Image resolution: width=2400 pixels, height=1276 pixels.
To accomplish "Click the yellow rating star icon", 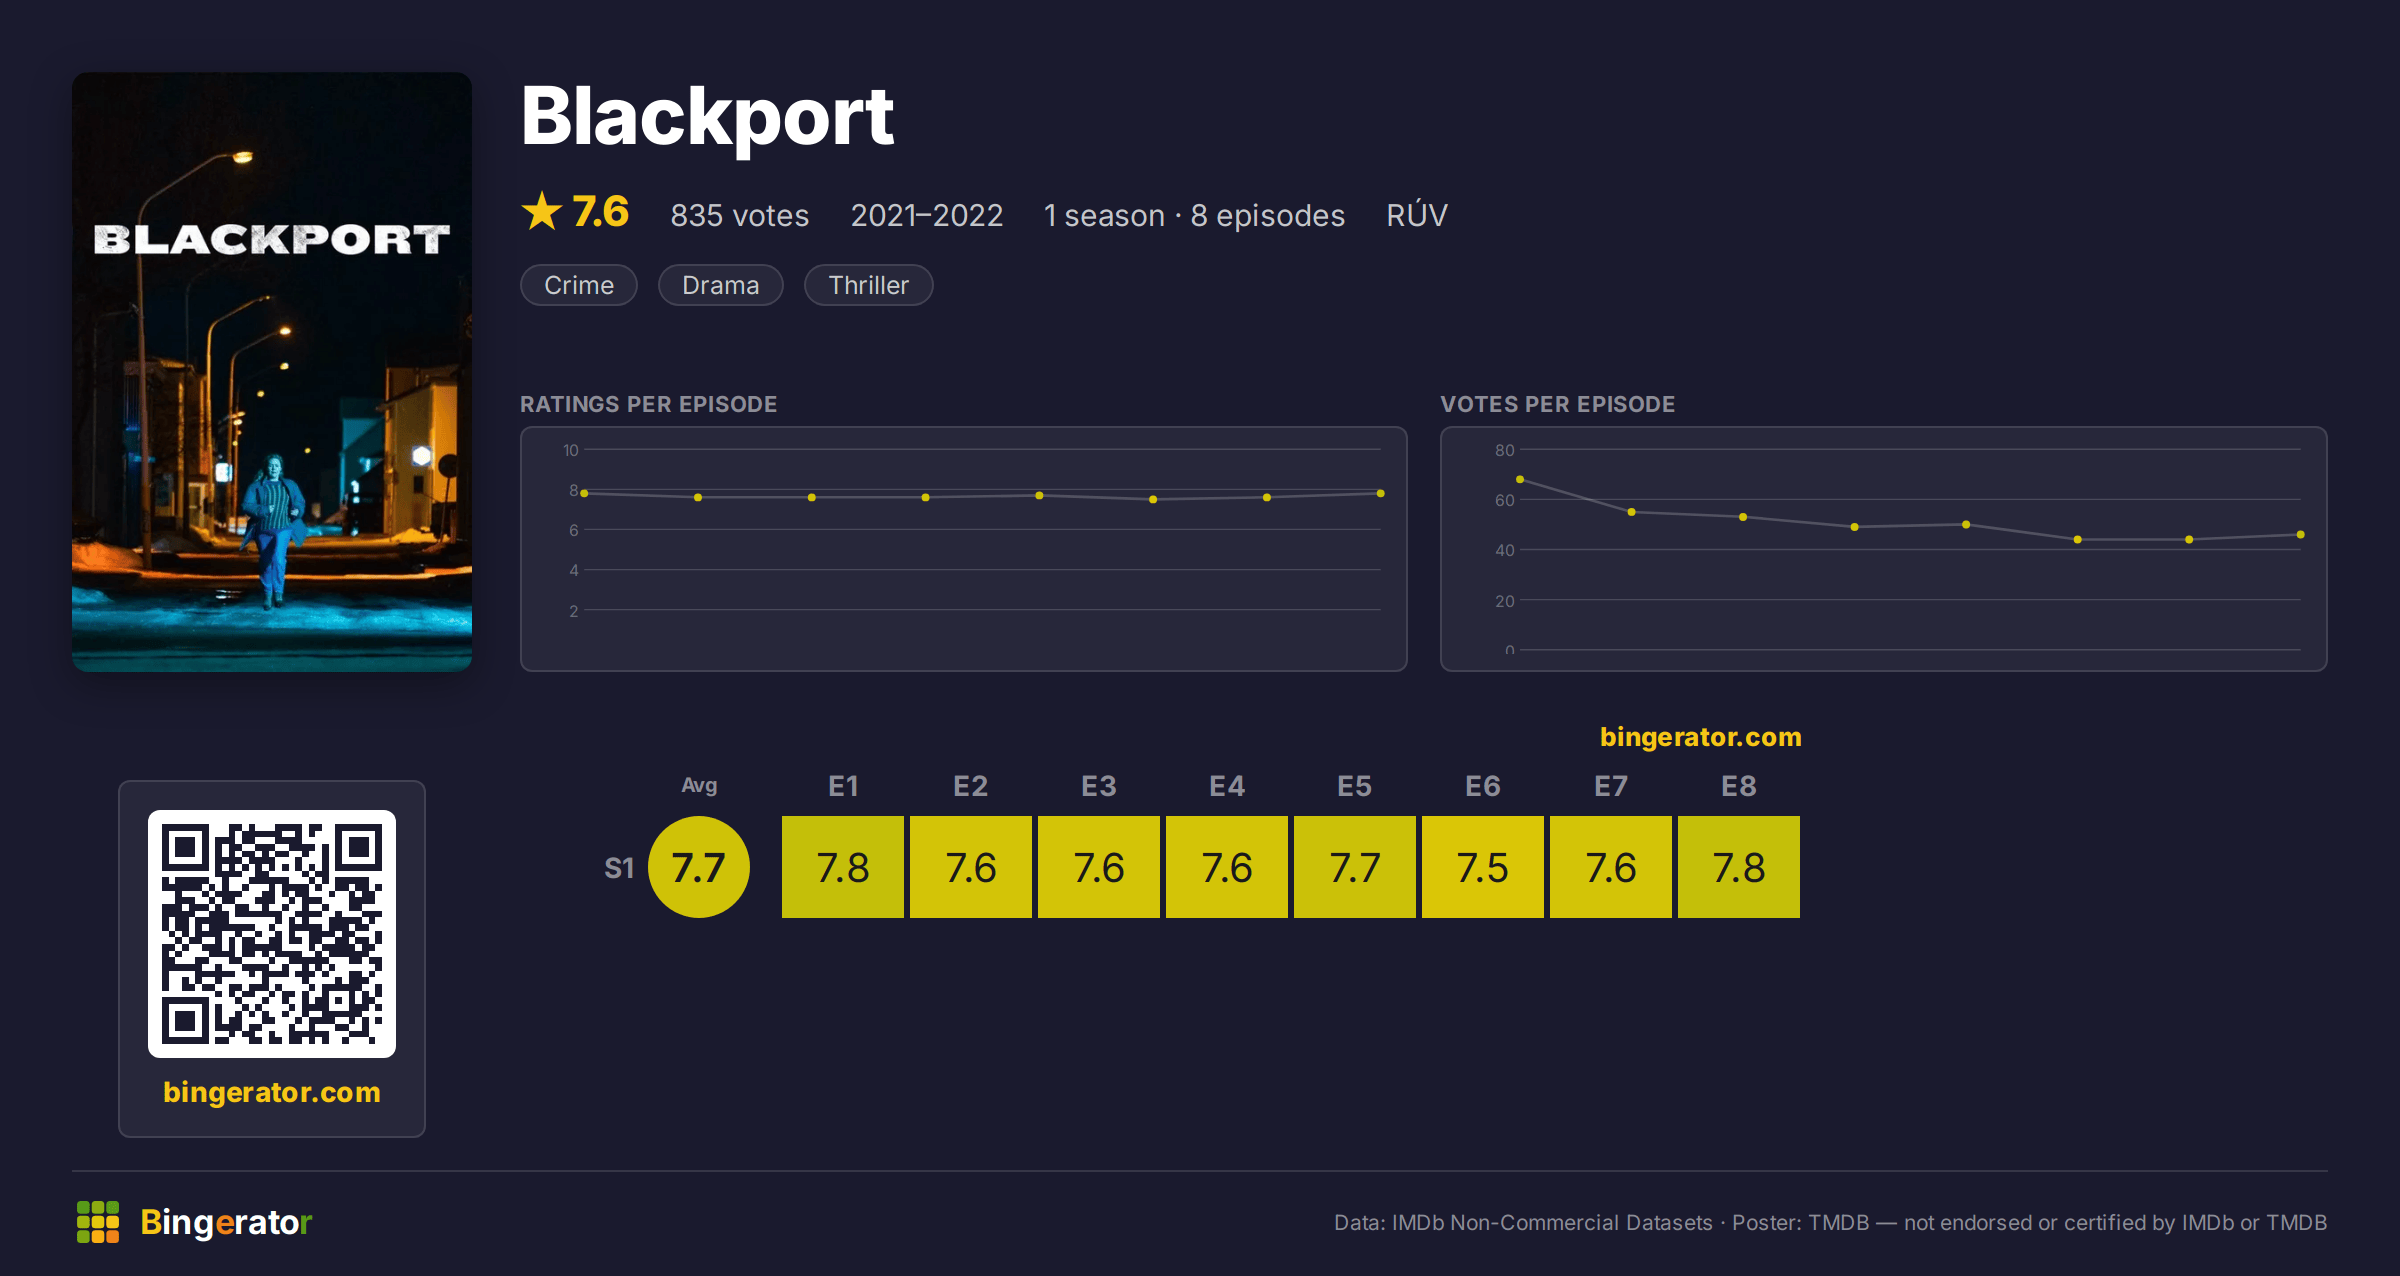I will pos(542,212).
